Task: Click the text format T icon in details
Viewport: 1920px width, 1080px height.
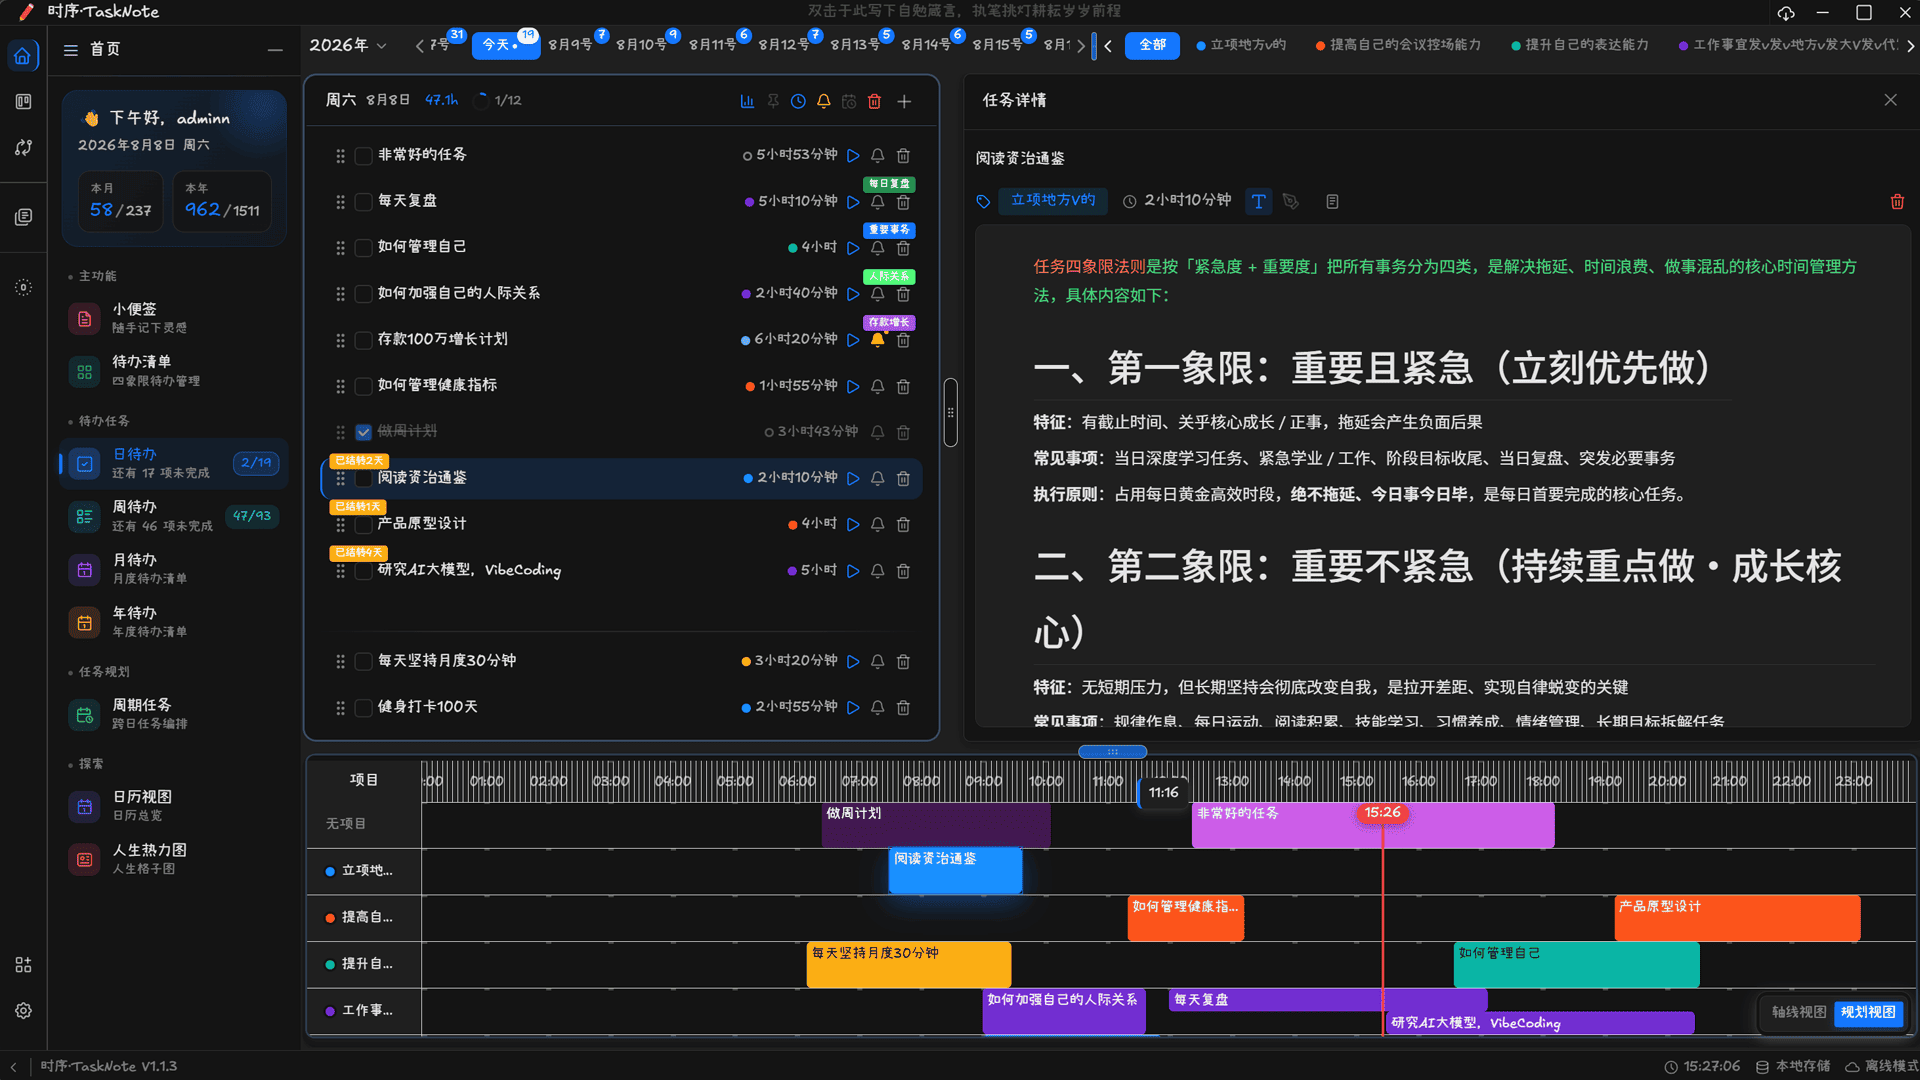Action: click(1258, 201)
